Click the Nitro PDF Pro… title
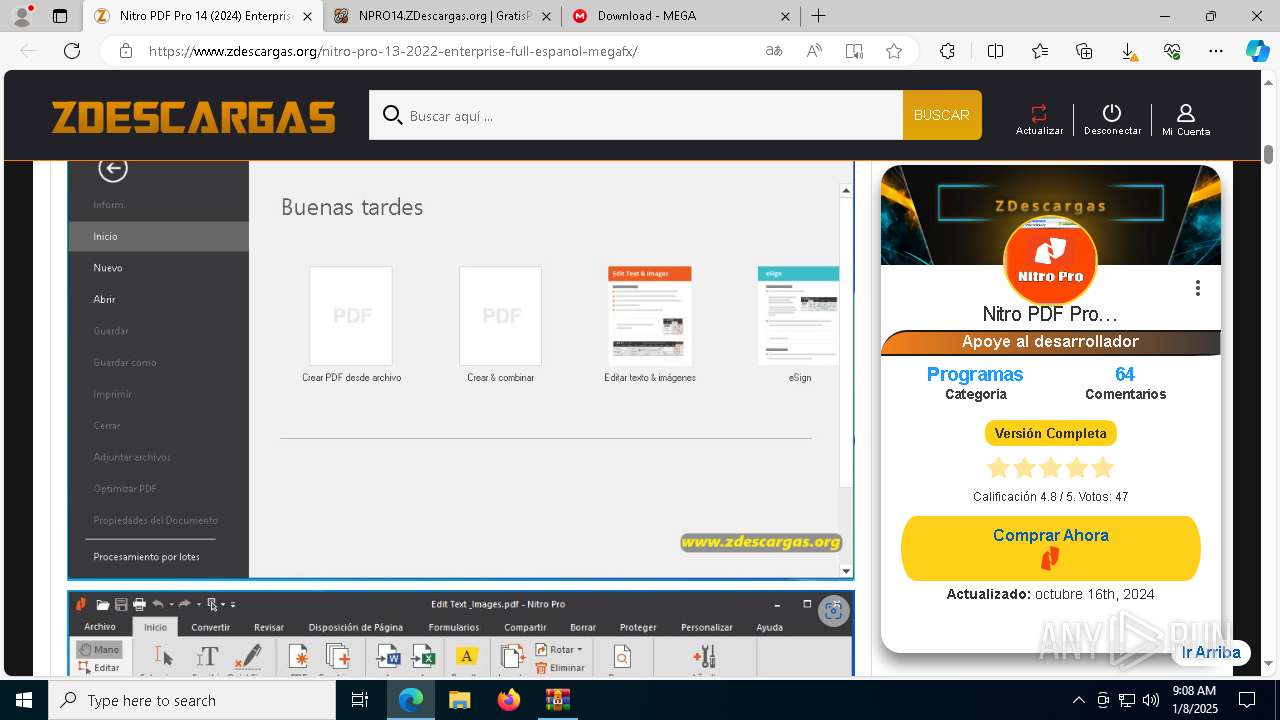 tap(1050, 314)
